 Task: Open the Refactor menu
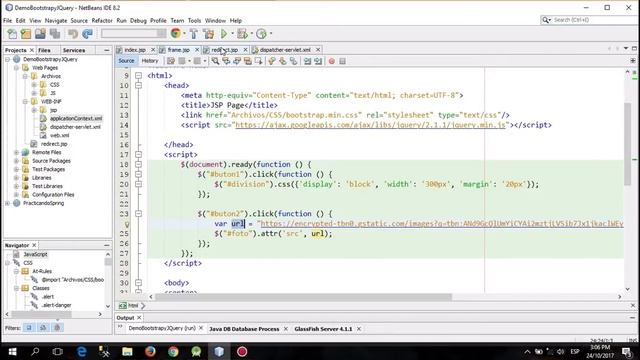[102, 20]
